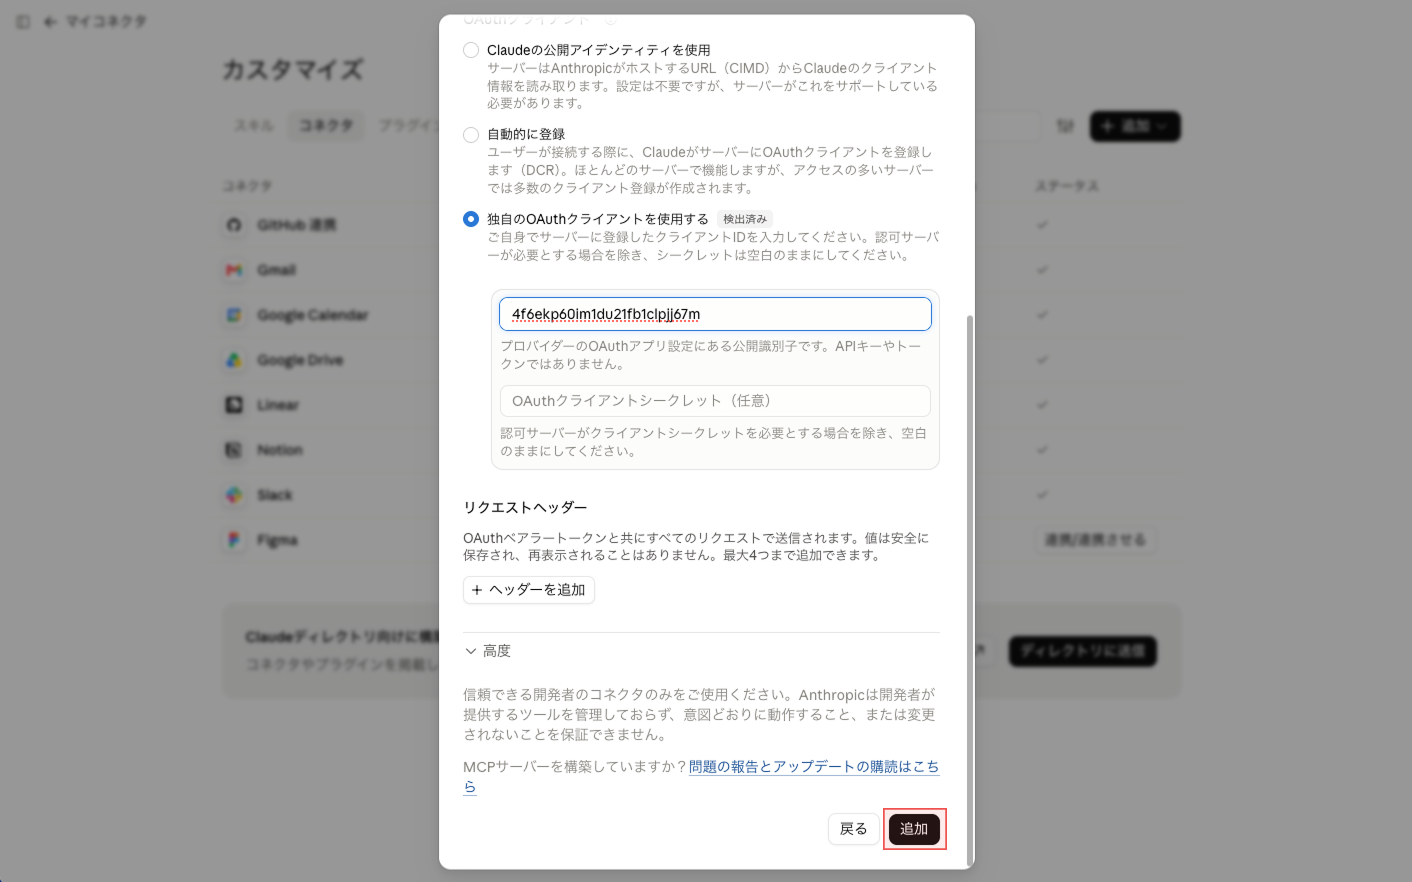
Task: Switch to the スキル tab
Action: tap(254, 125)
